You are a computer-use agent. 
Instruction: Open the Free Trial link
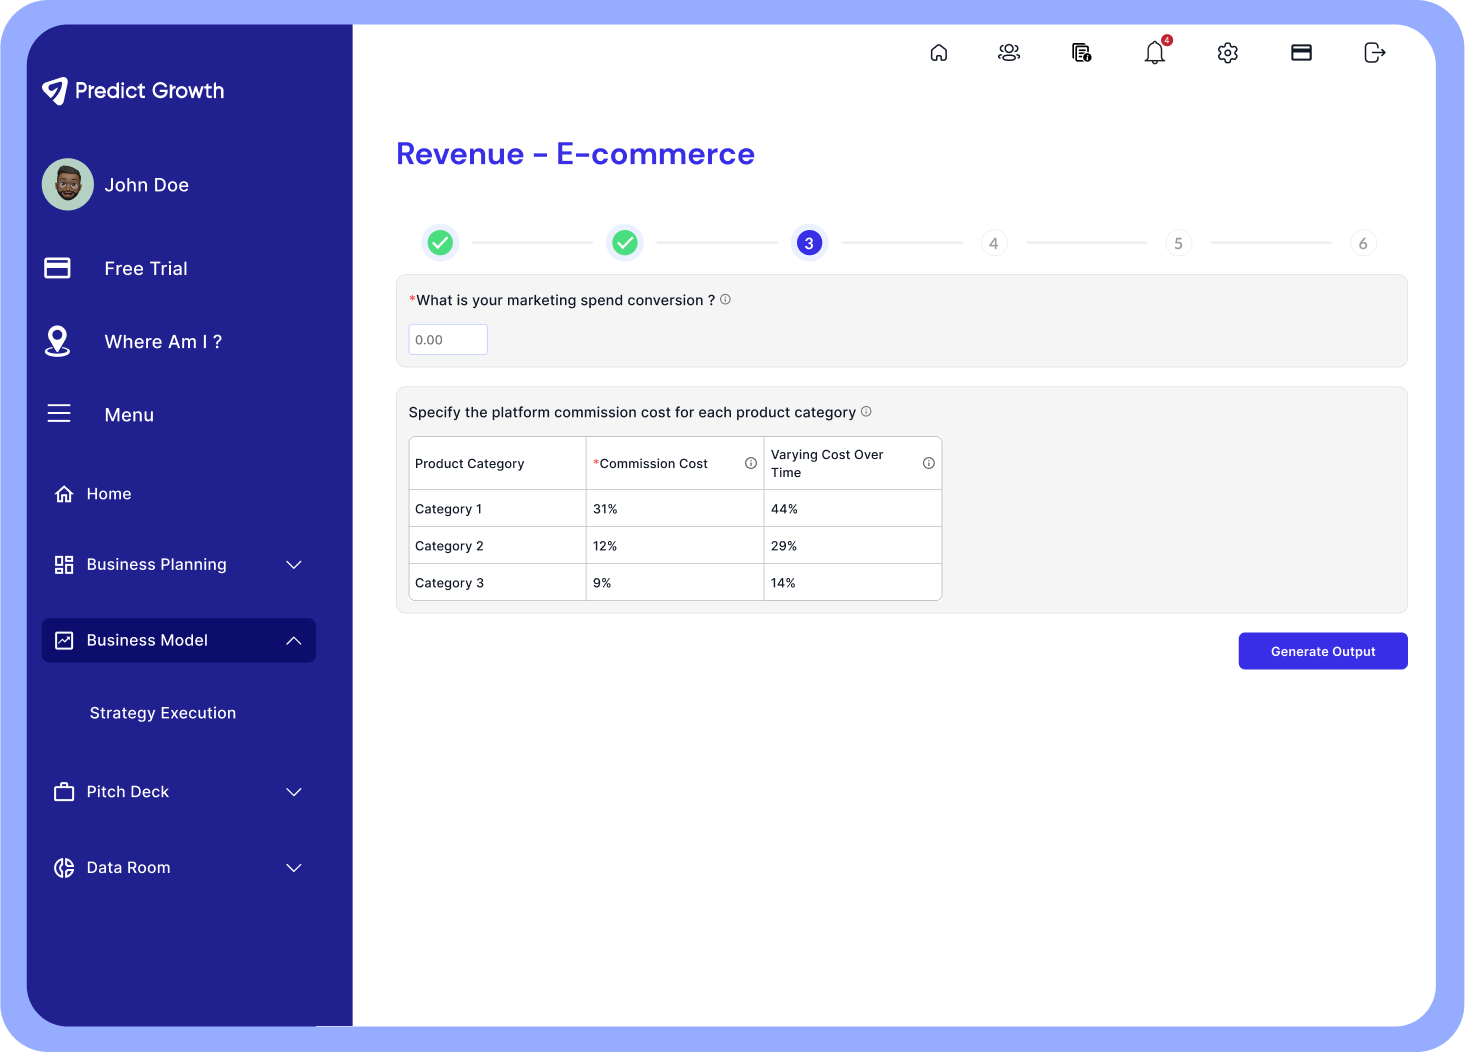146,269
